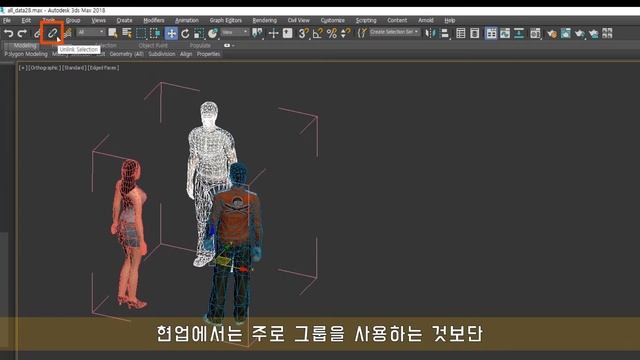The height and width of the screenshot is (360, 640).
Task: Activate the Select Object tool
Action: click(x=113, y=33)
